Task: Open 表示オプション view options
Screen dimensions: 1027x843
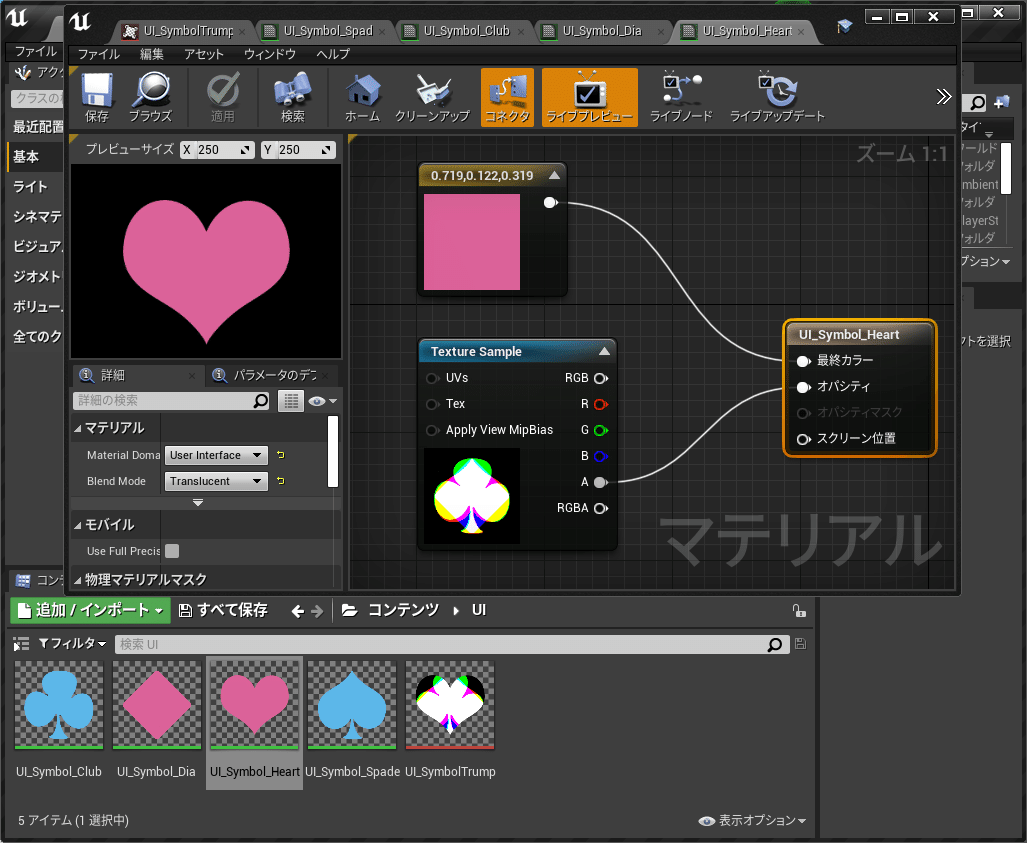Action: [752, 821]
